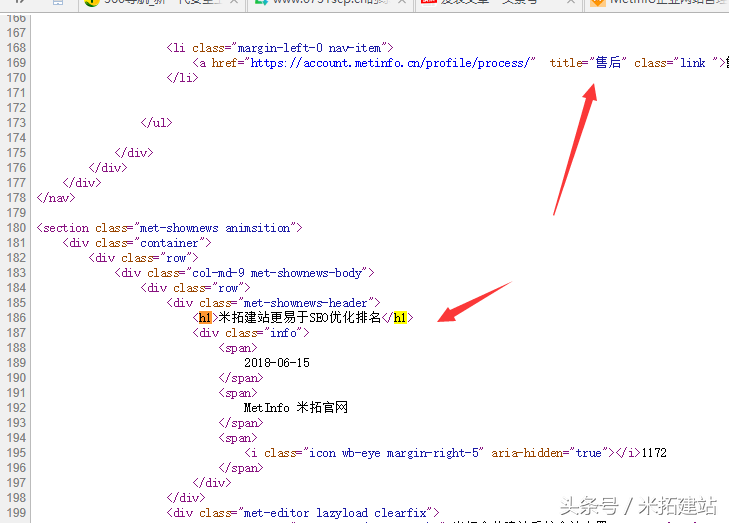The image size is (729, 523).
Task: Click line number 186 in the gutter
Action: (x=16, y=318)
